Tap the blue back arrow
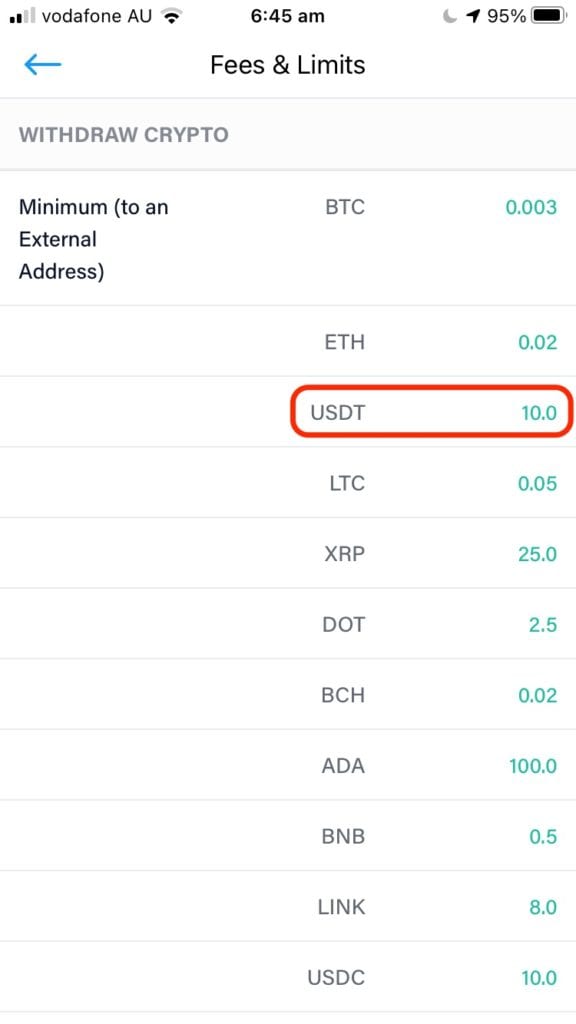This screenshot has width=576, height=1024. point(41,64)
